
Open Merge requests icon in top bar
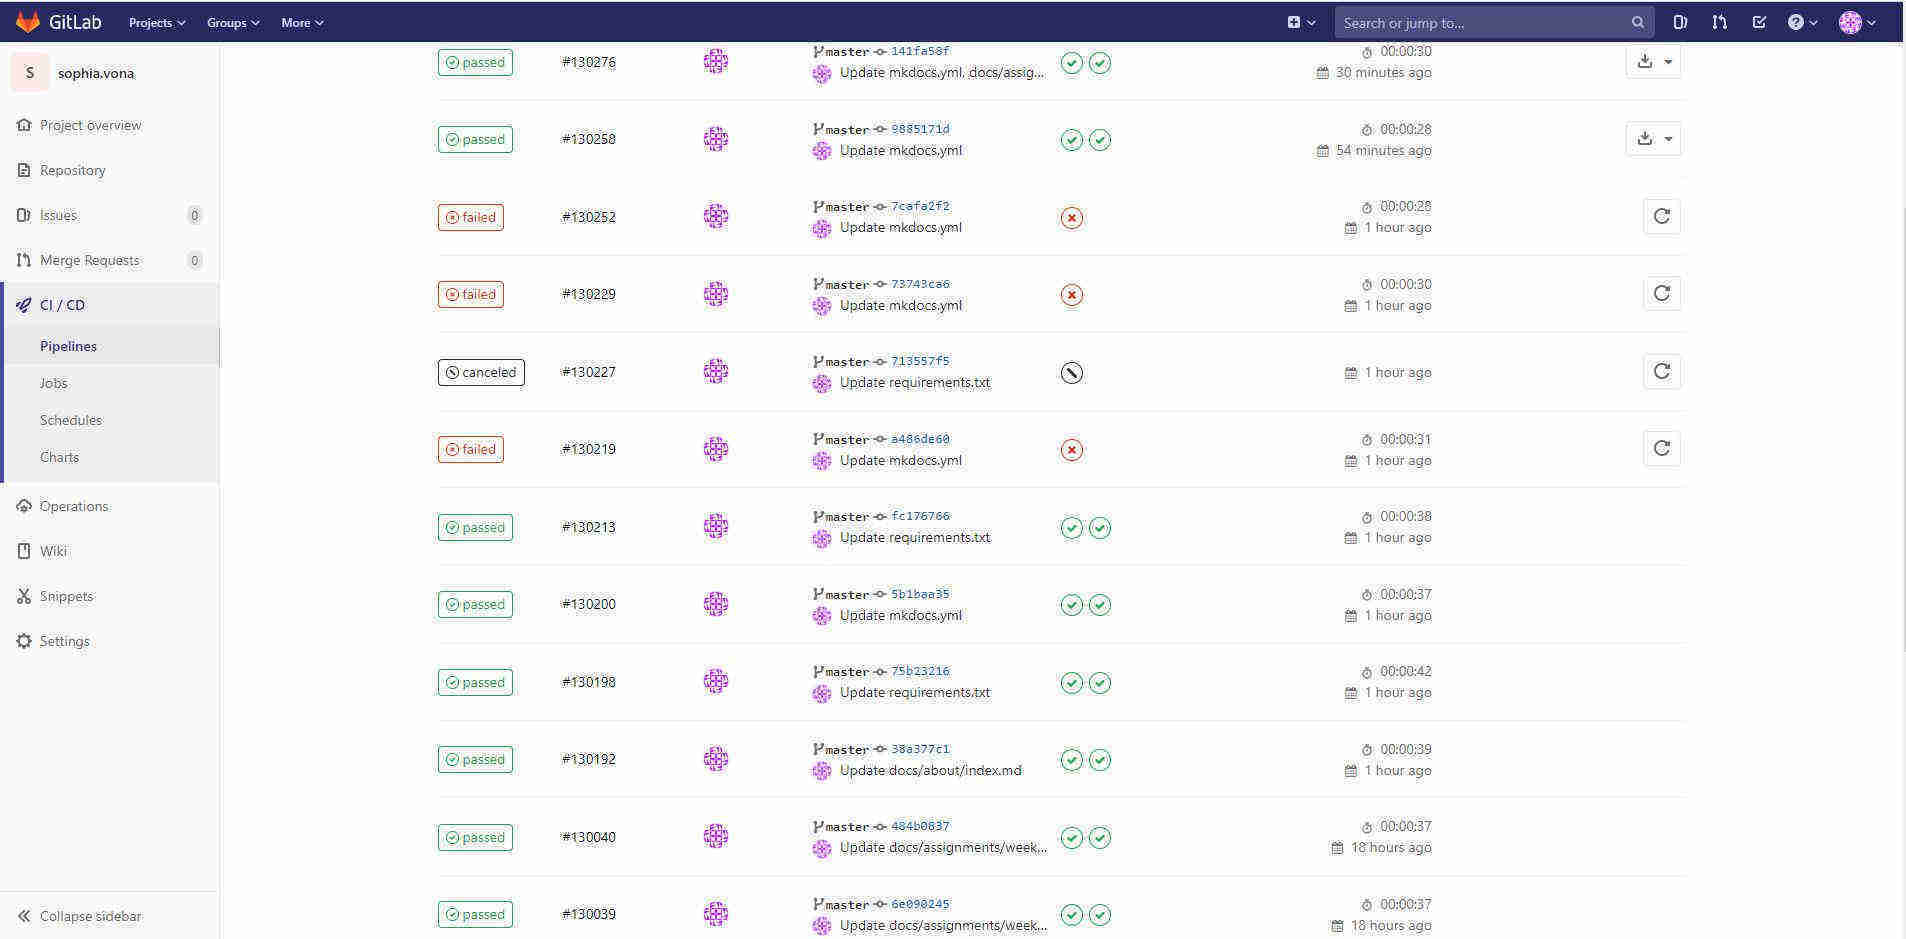point(1719,22)
